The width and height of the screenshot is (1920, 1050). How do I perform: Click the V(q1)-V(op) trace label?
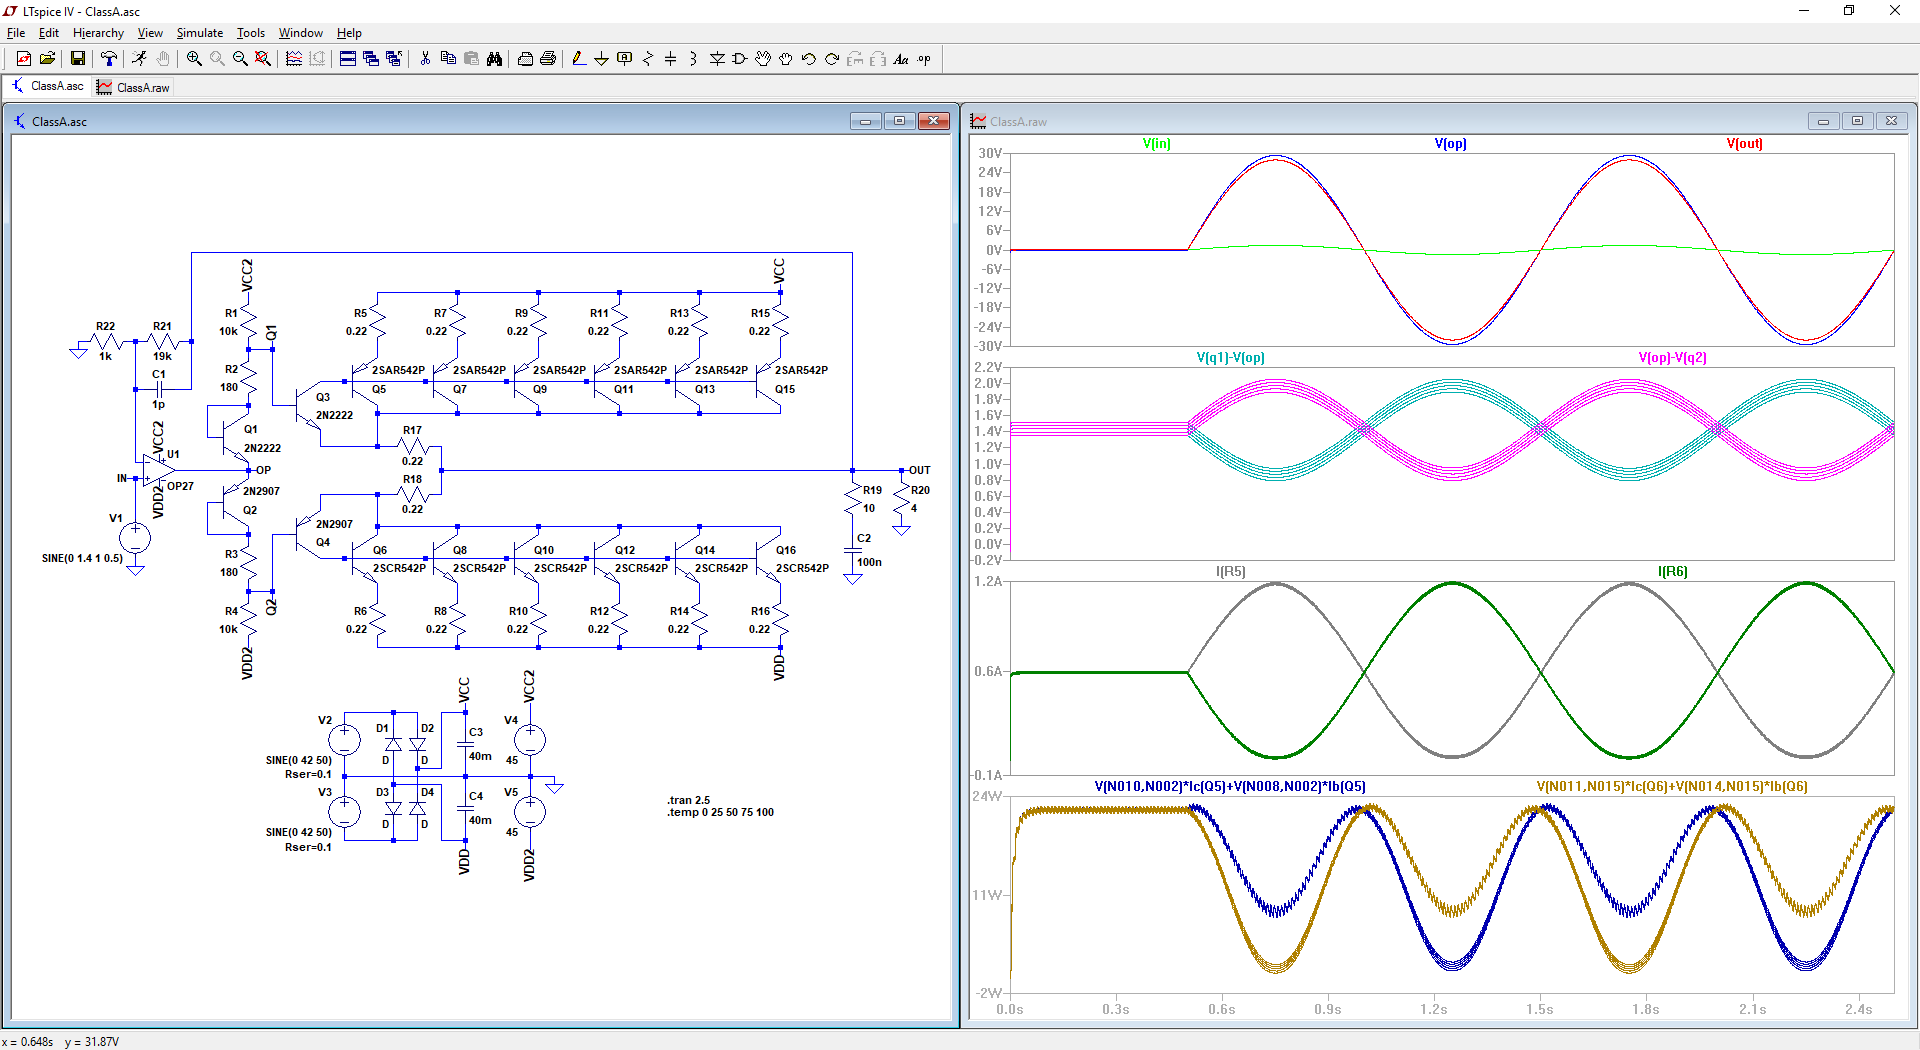[x=1230, y=358]
